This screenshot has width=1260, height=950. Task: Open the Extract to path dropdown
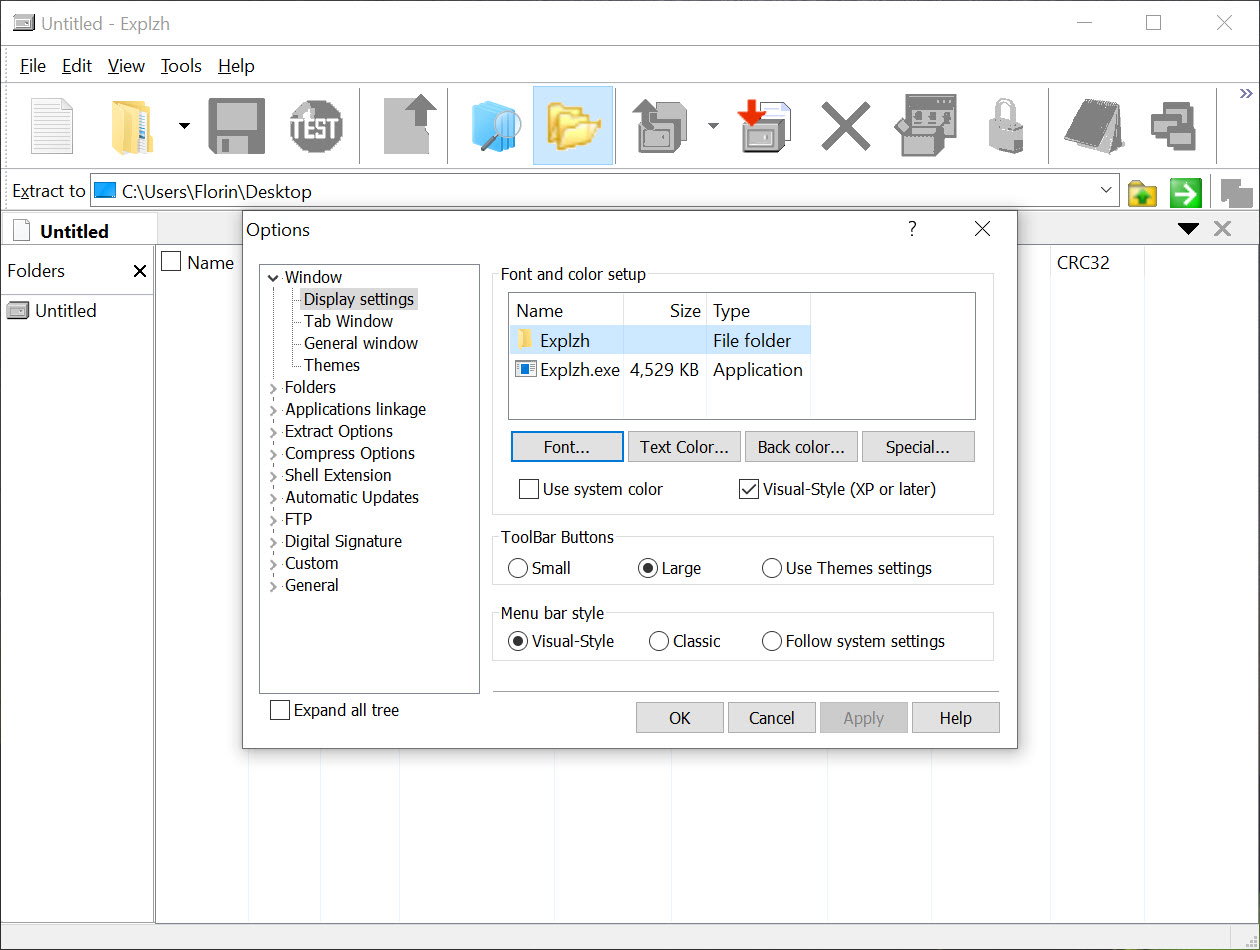[1106, 191]
